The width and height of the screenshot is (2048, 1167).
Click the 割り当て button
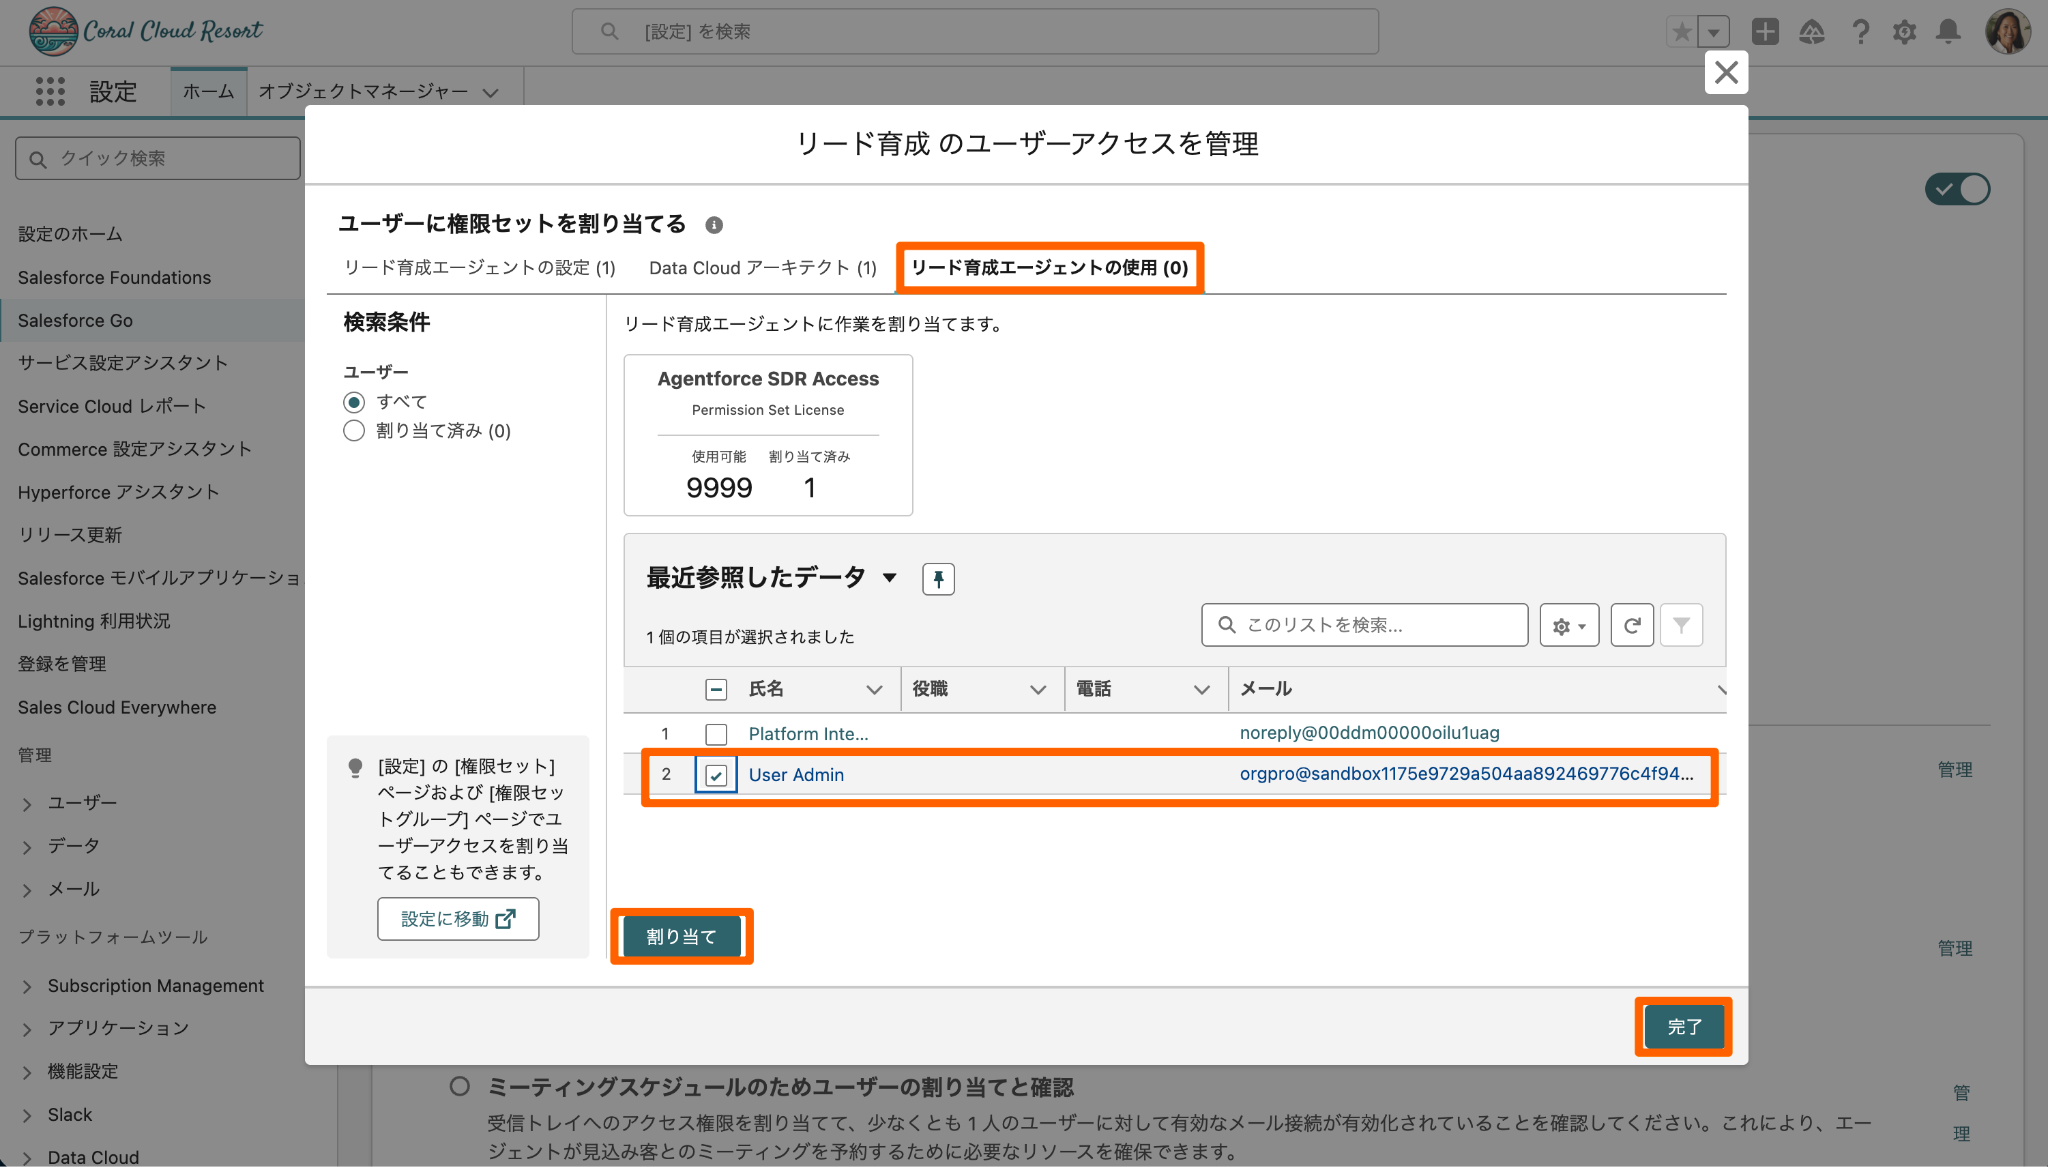(681, 937)
